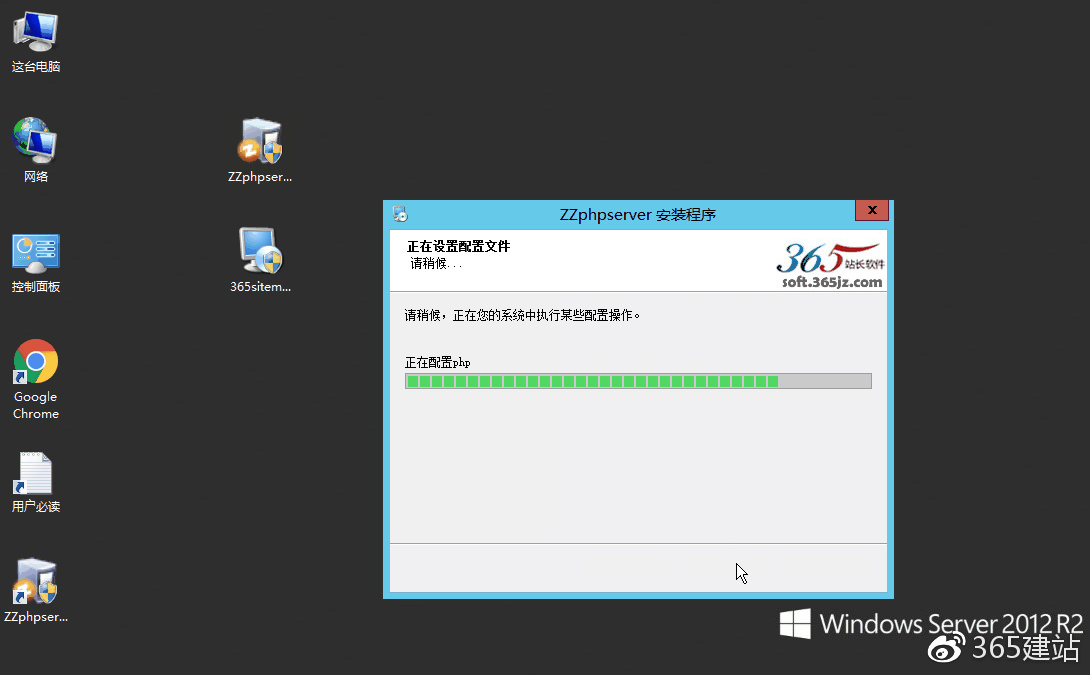1090x675 pixels.
Task: Click the ZZphpserver 安装程序 title text
Action: point(637,215)
